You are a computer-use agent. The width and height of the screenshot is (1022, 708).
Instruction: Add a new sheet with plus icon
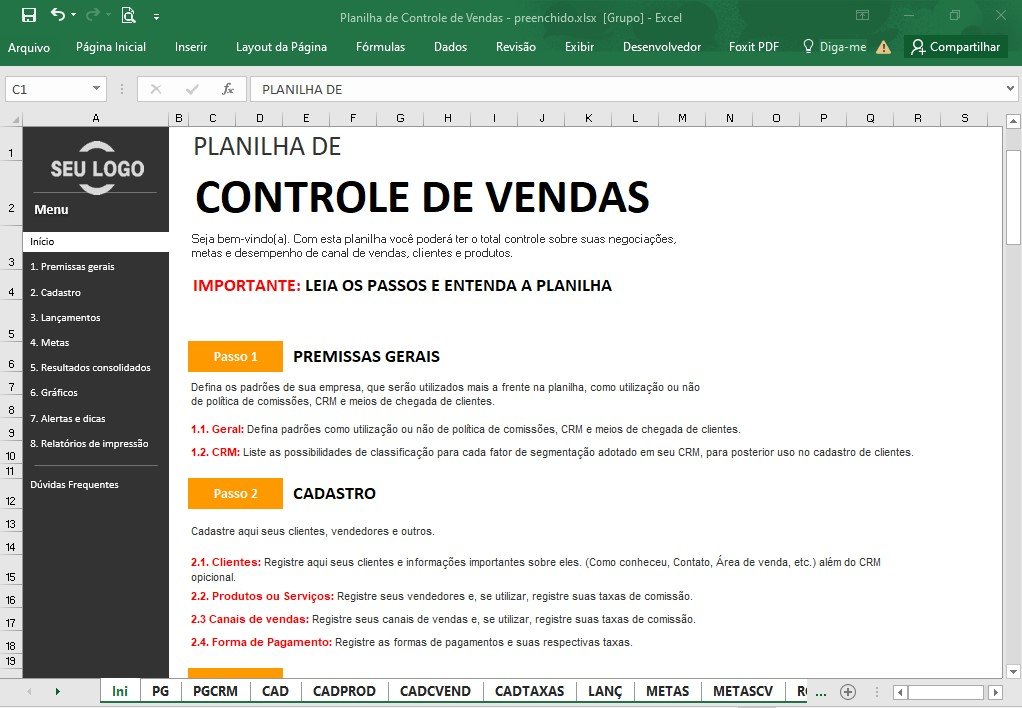click(848, 692)
